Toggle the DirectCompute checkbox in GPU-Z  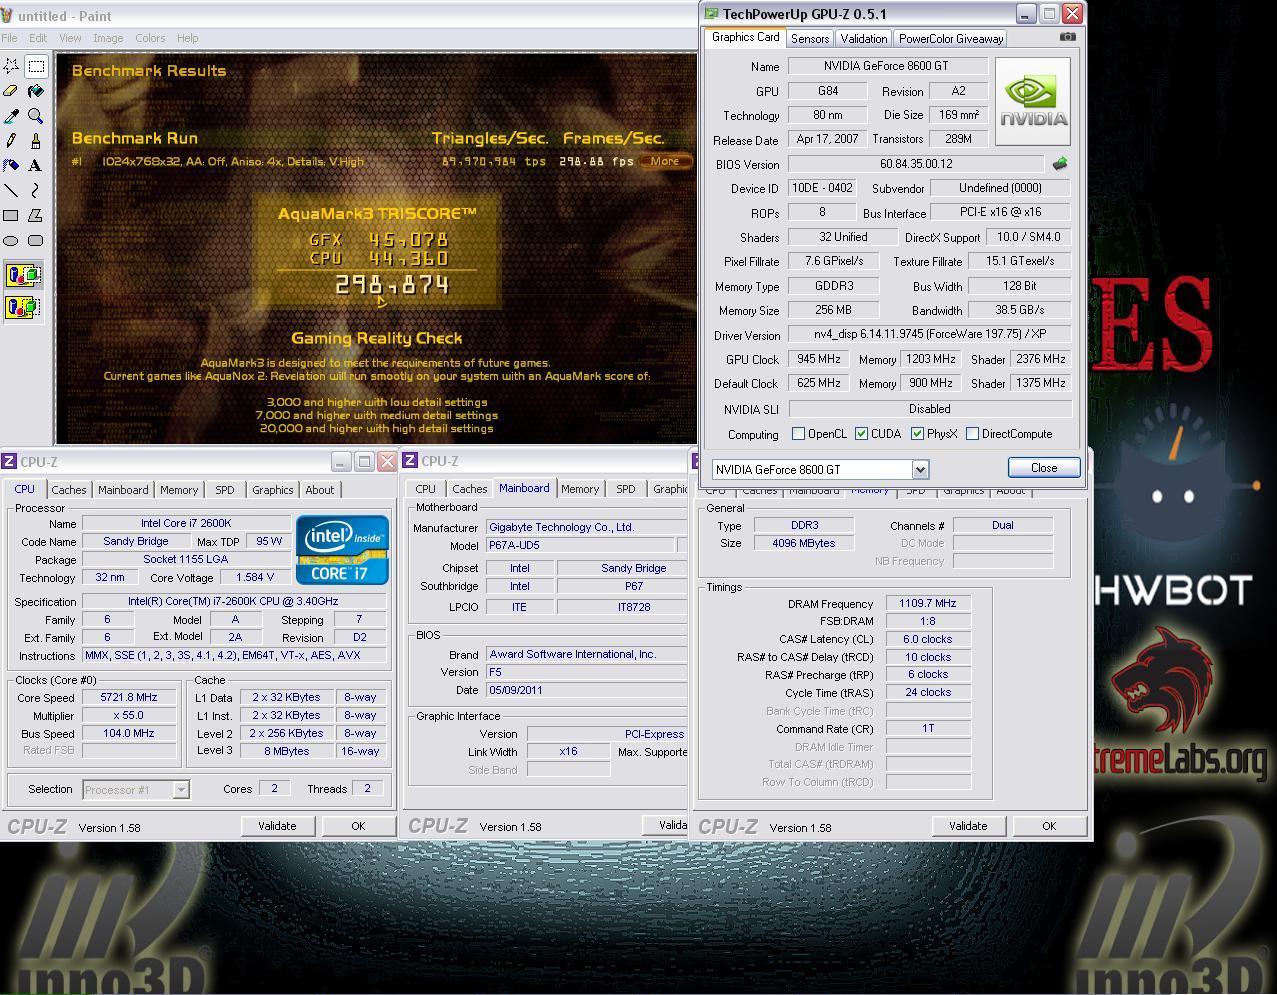pyautogui.click(x=972, y=434)
